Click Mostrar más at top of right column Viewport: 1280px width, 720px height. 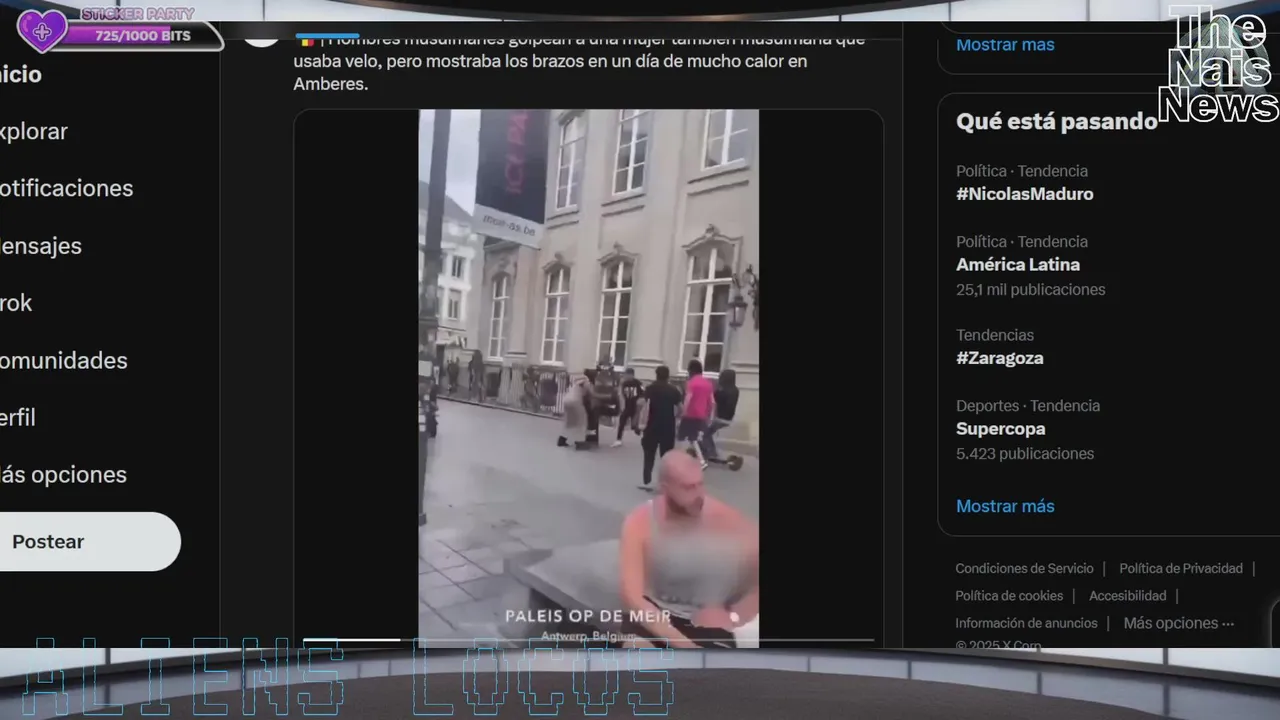[x=1005, y=44]
